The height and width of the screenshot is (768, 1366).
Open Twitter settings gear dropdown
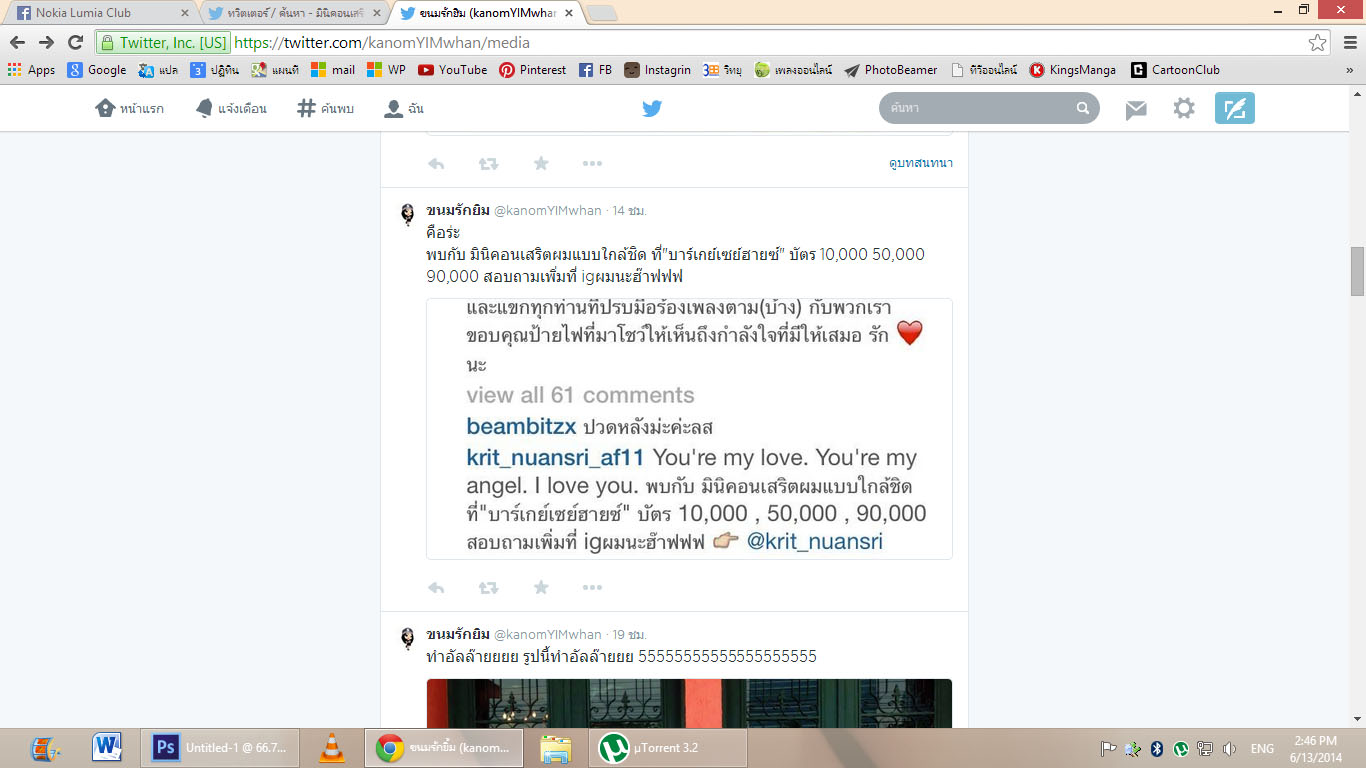(x=1184, y=108)
